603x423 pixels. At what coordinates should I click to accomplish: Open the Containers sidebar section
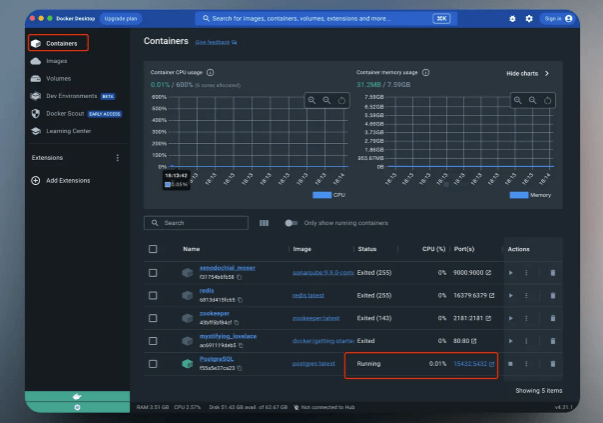click(x=58, y=43)
